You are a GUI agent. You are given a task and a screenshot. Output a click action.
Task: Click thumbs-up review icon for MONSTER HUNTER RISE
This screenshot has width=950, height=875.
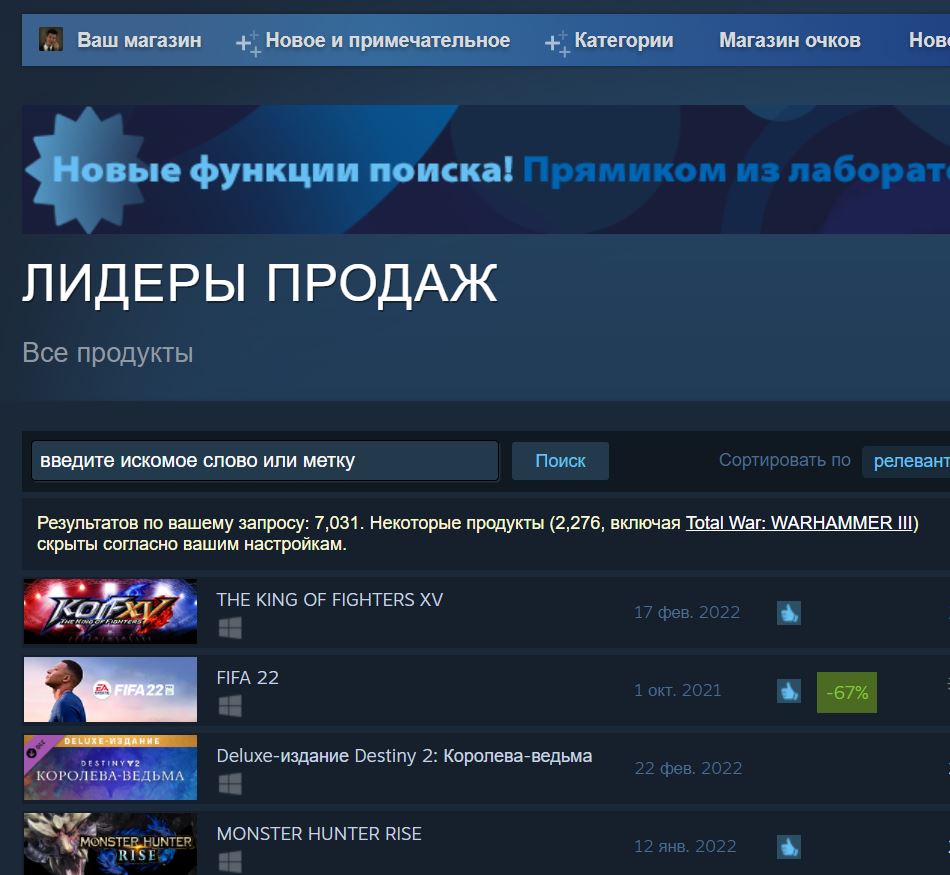[789, 847]
